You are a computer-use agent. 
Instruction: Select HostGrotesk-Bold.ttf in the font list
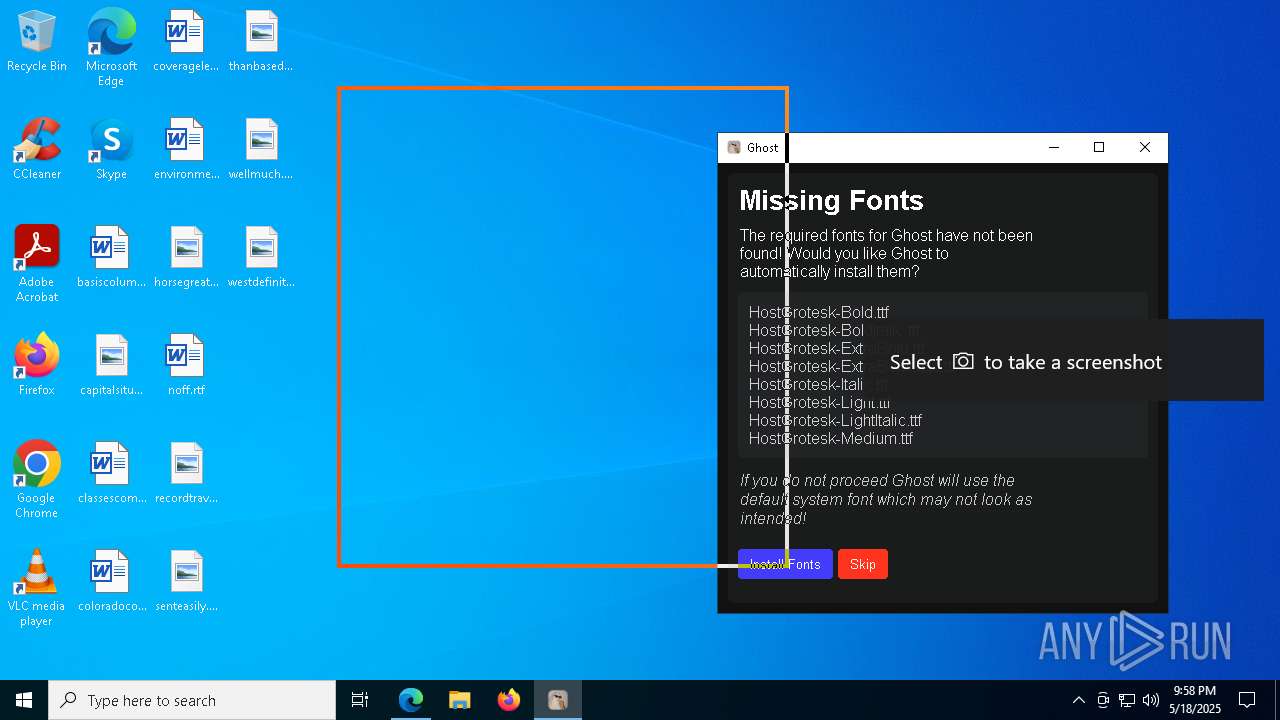(x=819, y=313)
